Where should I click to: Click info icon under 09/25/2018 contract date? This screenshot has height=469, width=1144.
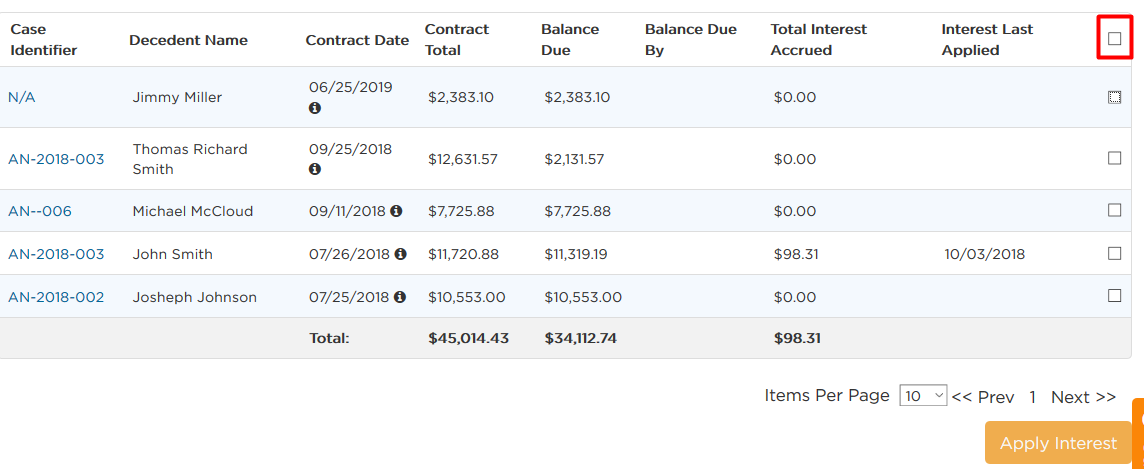pyautogui.click(x=314, y=169)
